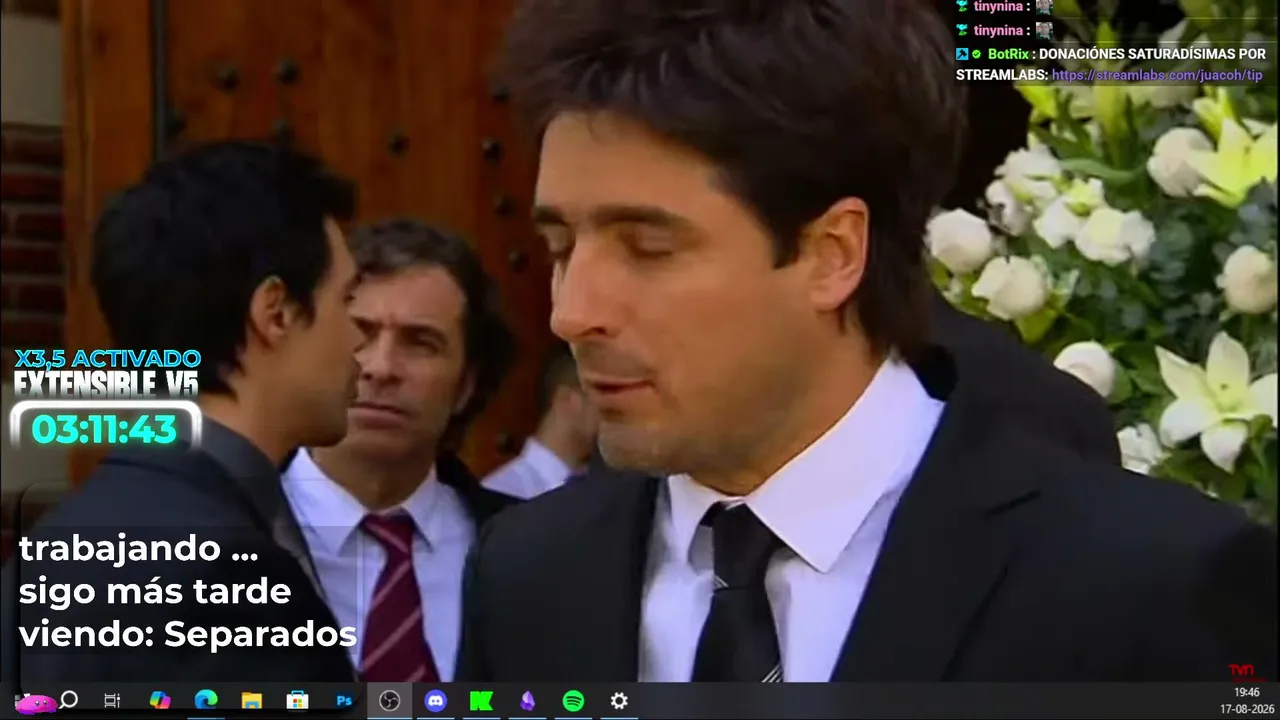Click the emote in second tinynina message

(x=1044, y=30)
